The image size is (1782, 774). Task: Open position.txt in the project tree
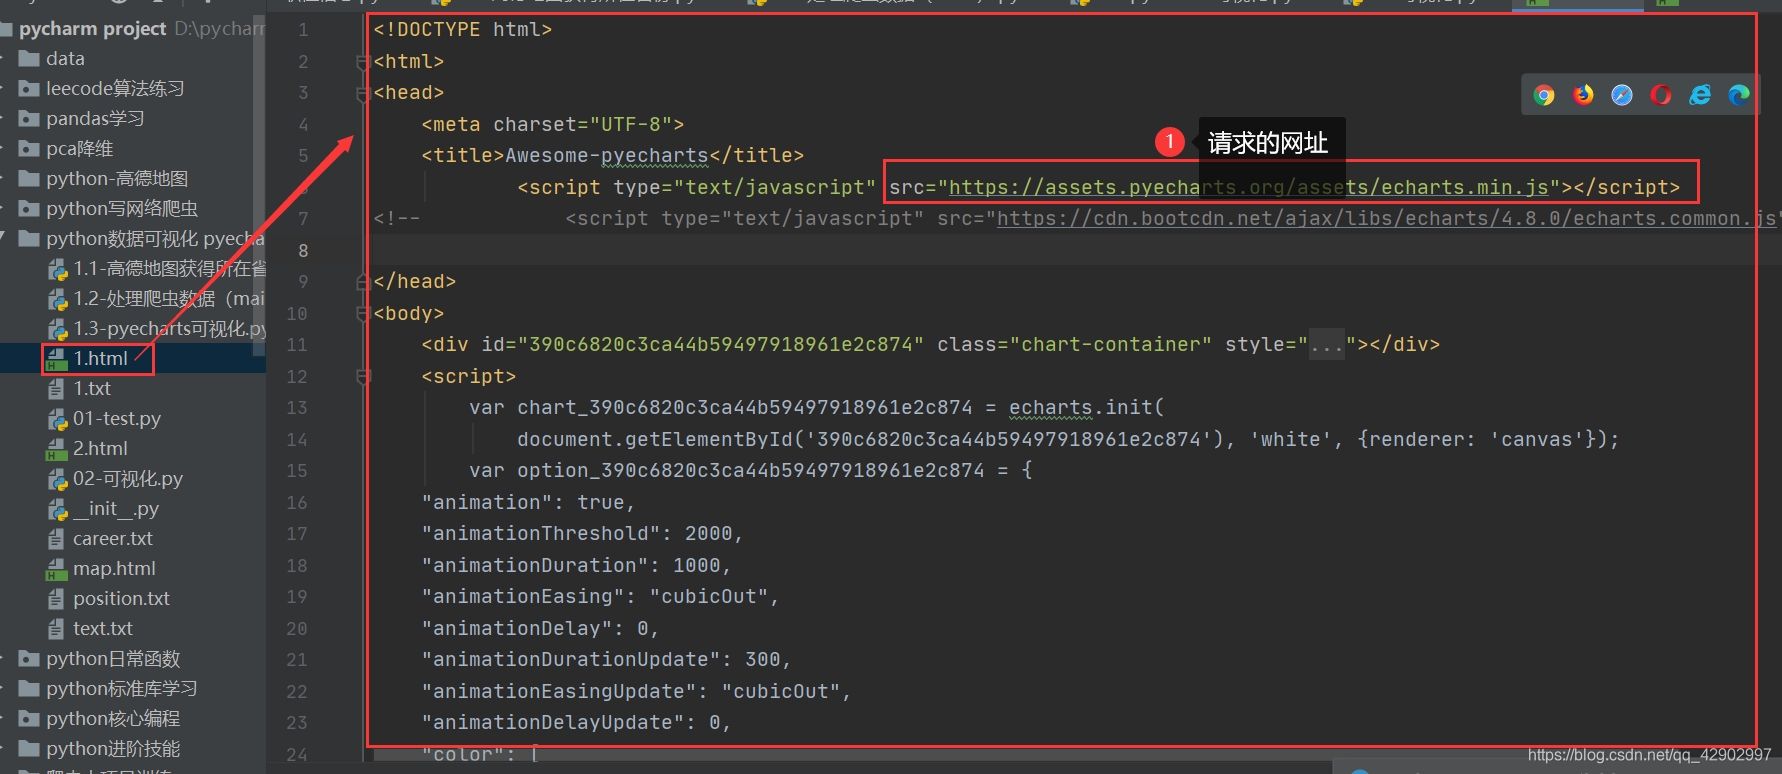tap(121, 598)
